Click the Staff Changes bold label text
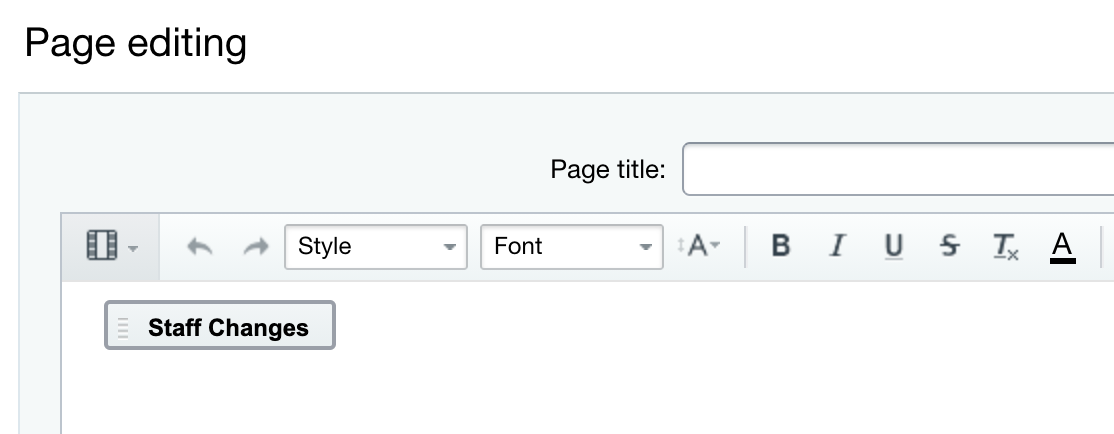1114x434 pixels. [228, 327]
